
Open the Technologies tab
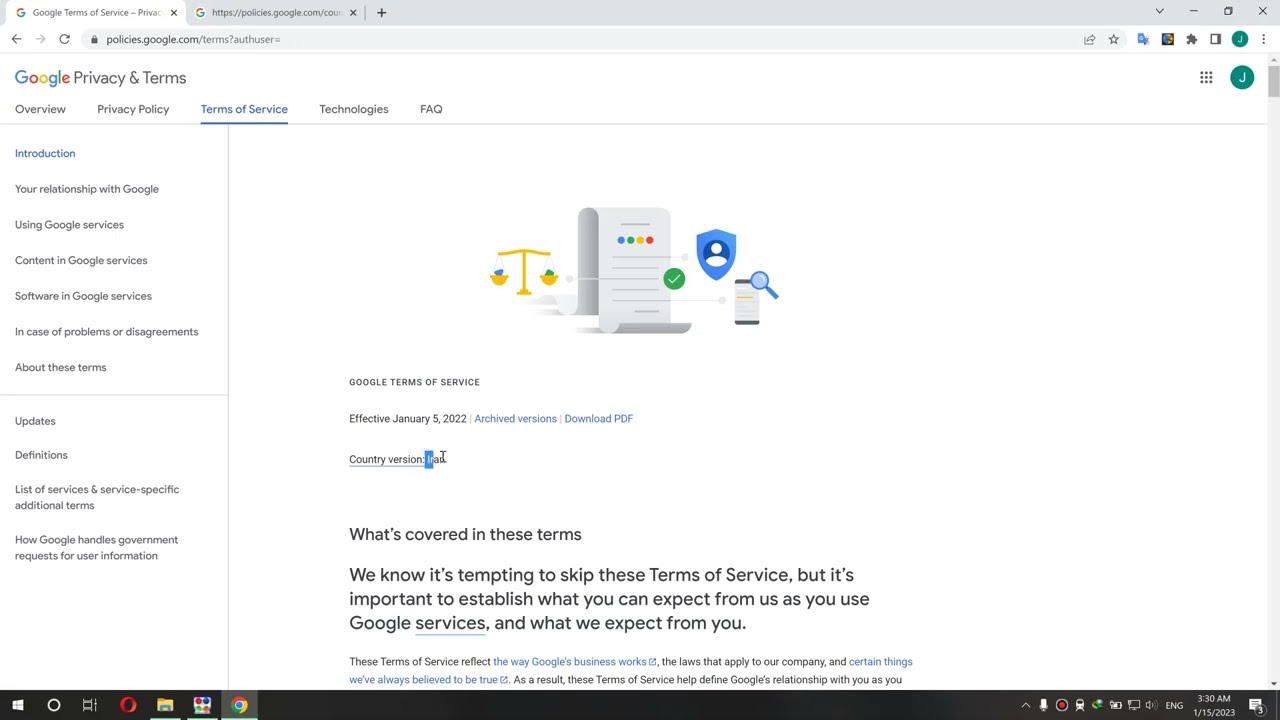click(x=354, y=109)
